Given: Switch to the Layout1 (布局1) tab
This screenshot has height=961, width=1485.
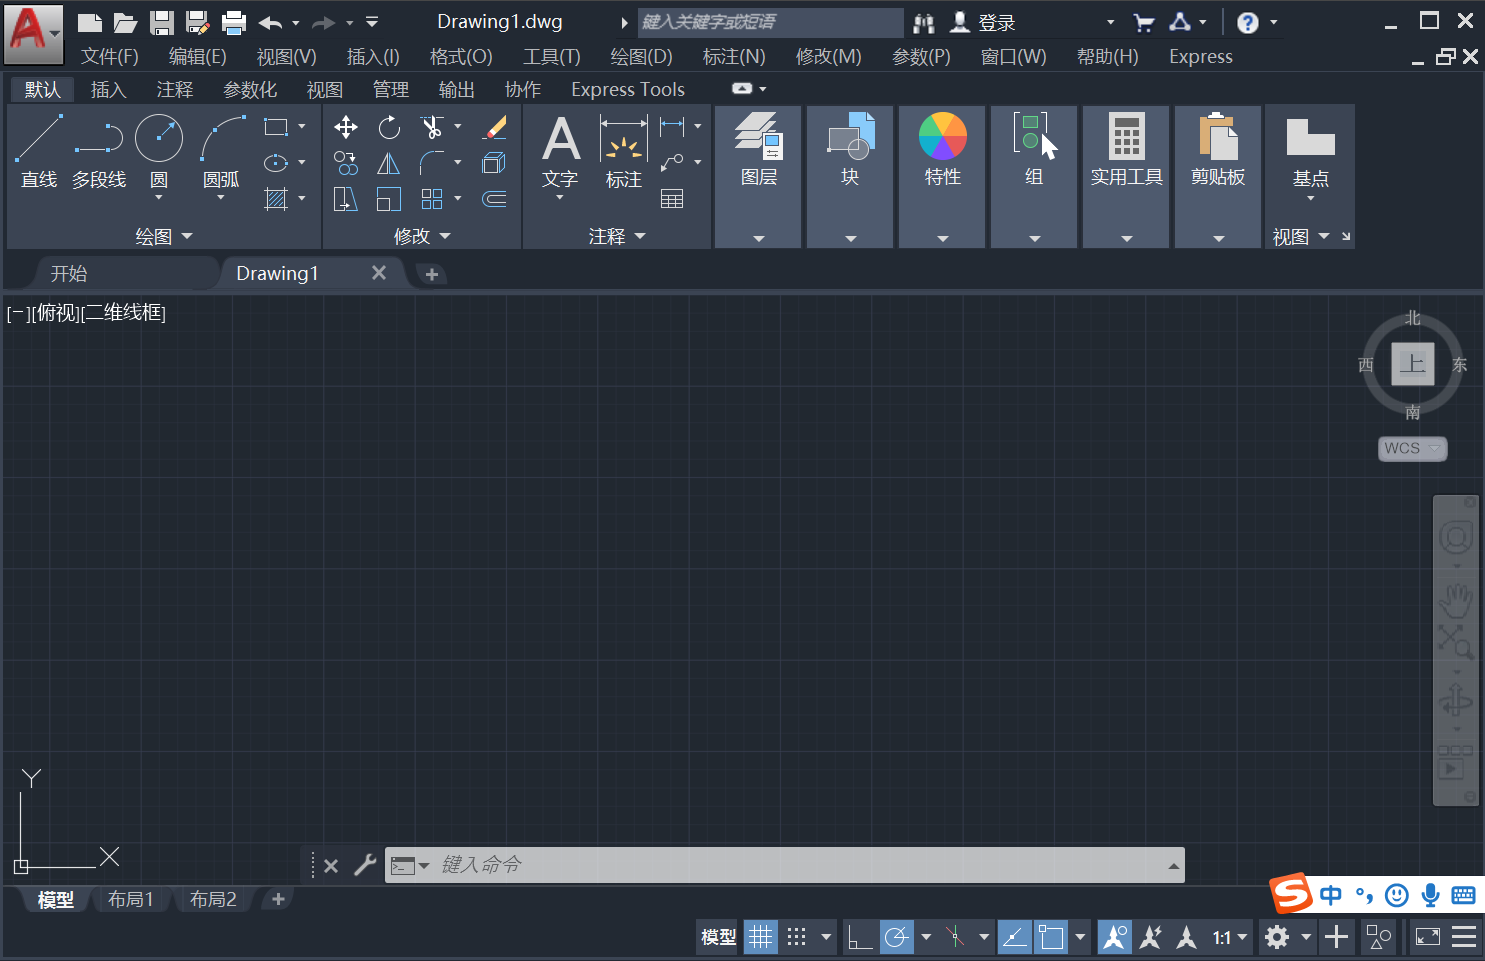Looking at the screenshot, I should pos(130,899).
